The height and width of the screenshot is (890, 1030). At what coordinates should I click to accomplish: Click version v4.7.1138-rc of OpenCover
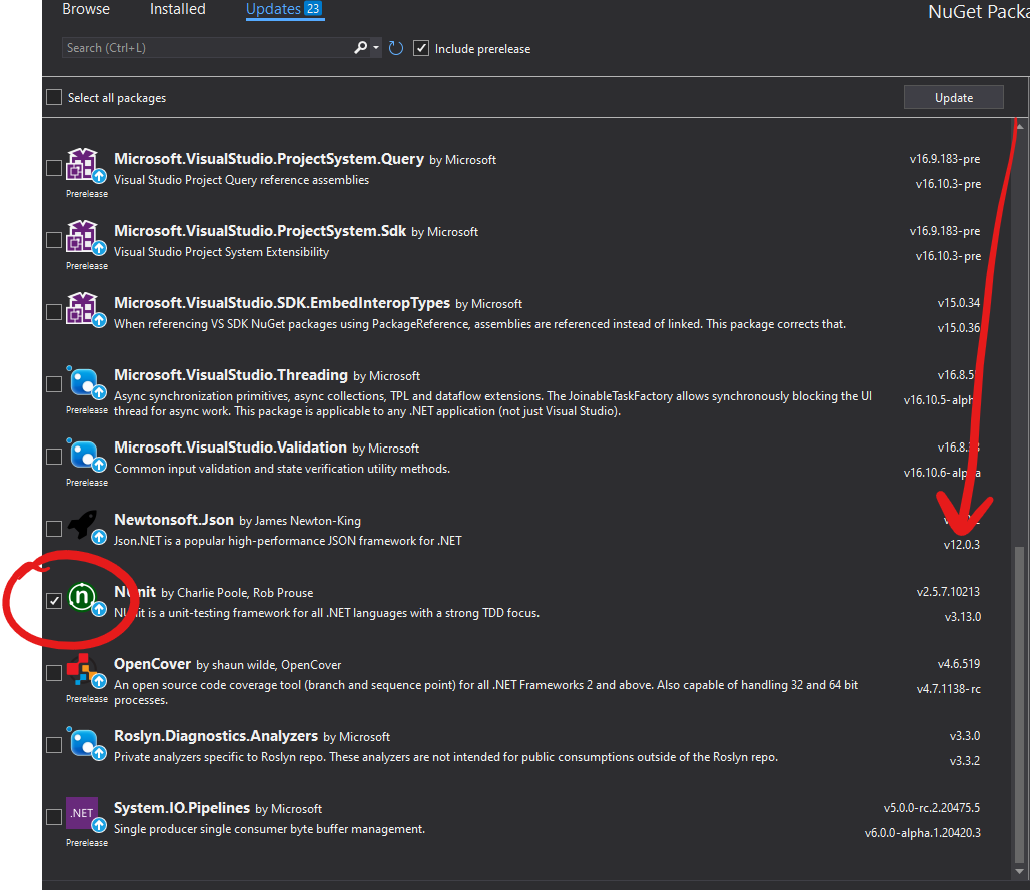pos(949,689)
